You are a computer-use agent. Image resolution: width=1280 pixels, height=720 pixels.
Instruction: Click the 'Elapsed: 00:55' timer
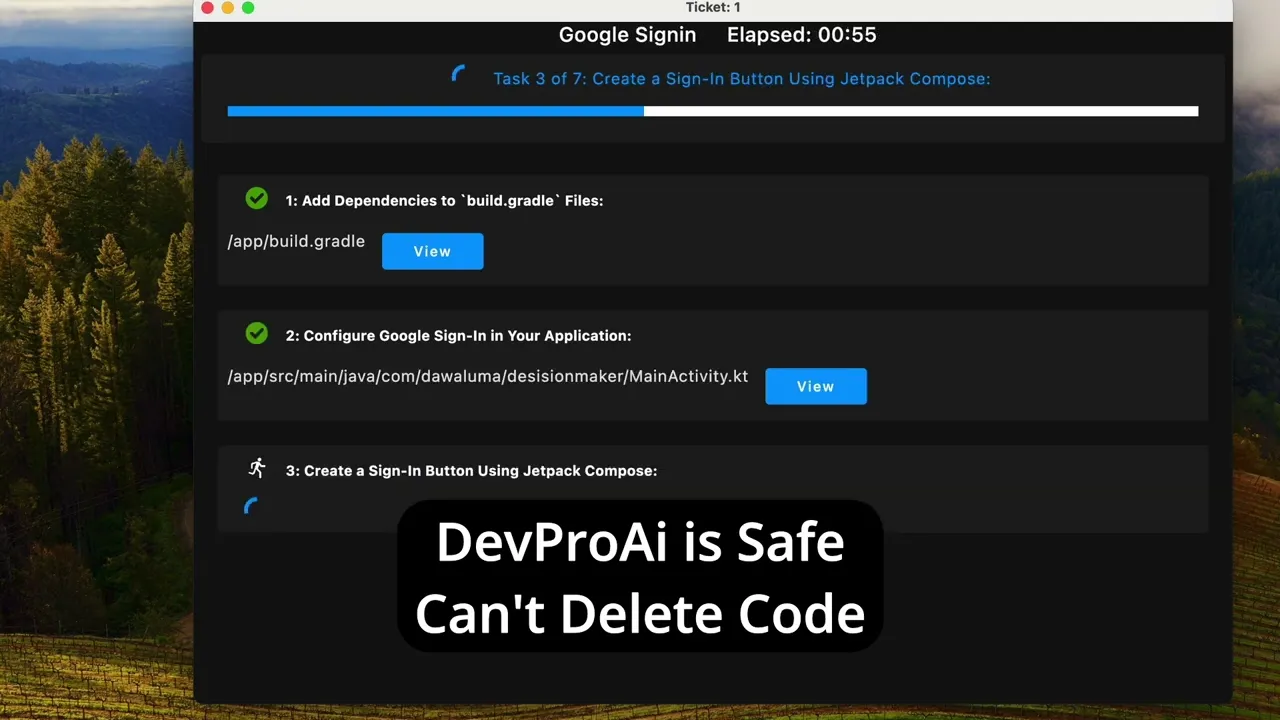click(802, 35)
